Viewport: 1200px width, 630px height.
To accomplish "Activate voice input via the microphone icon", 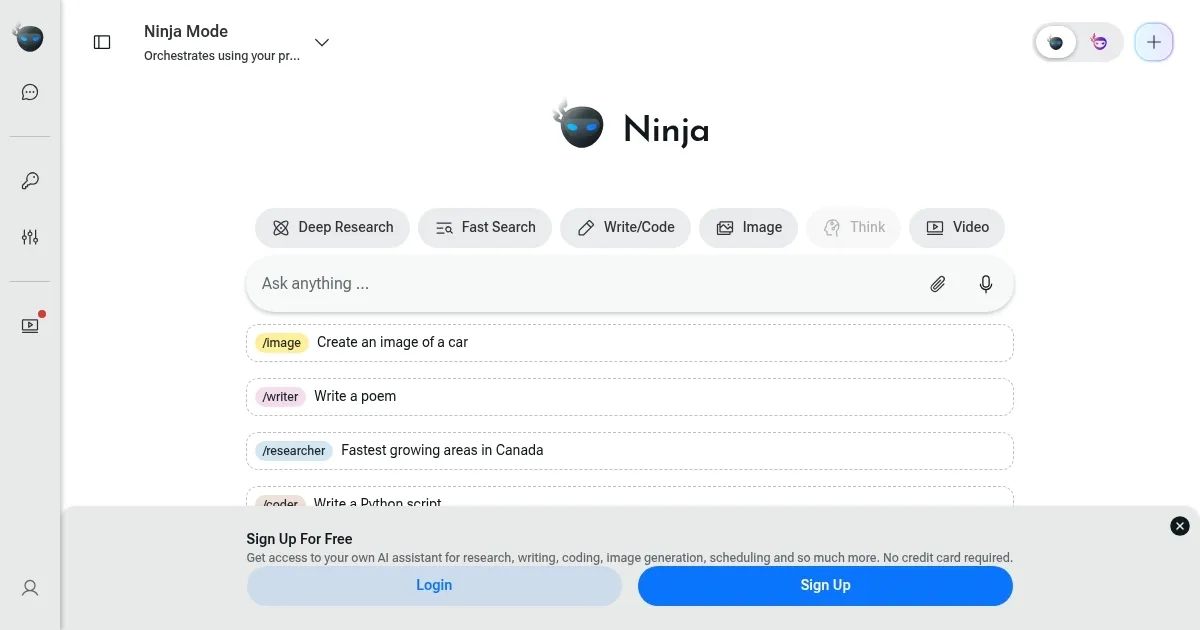I will click(985, 284).
